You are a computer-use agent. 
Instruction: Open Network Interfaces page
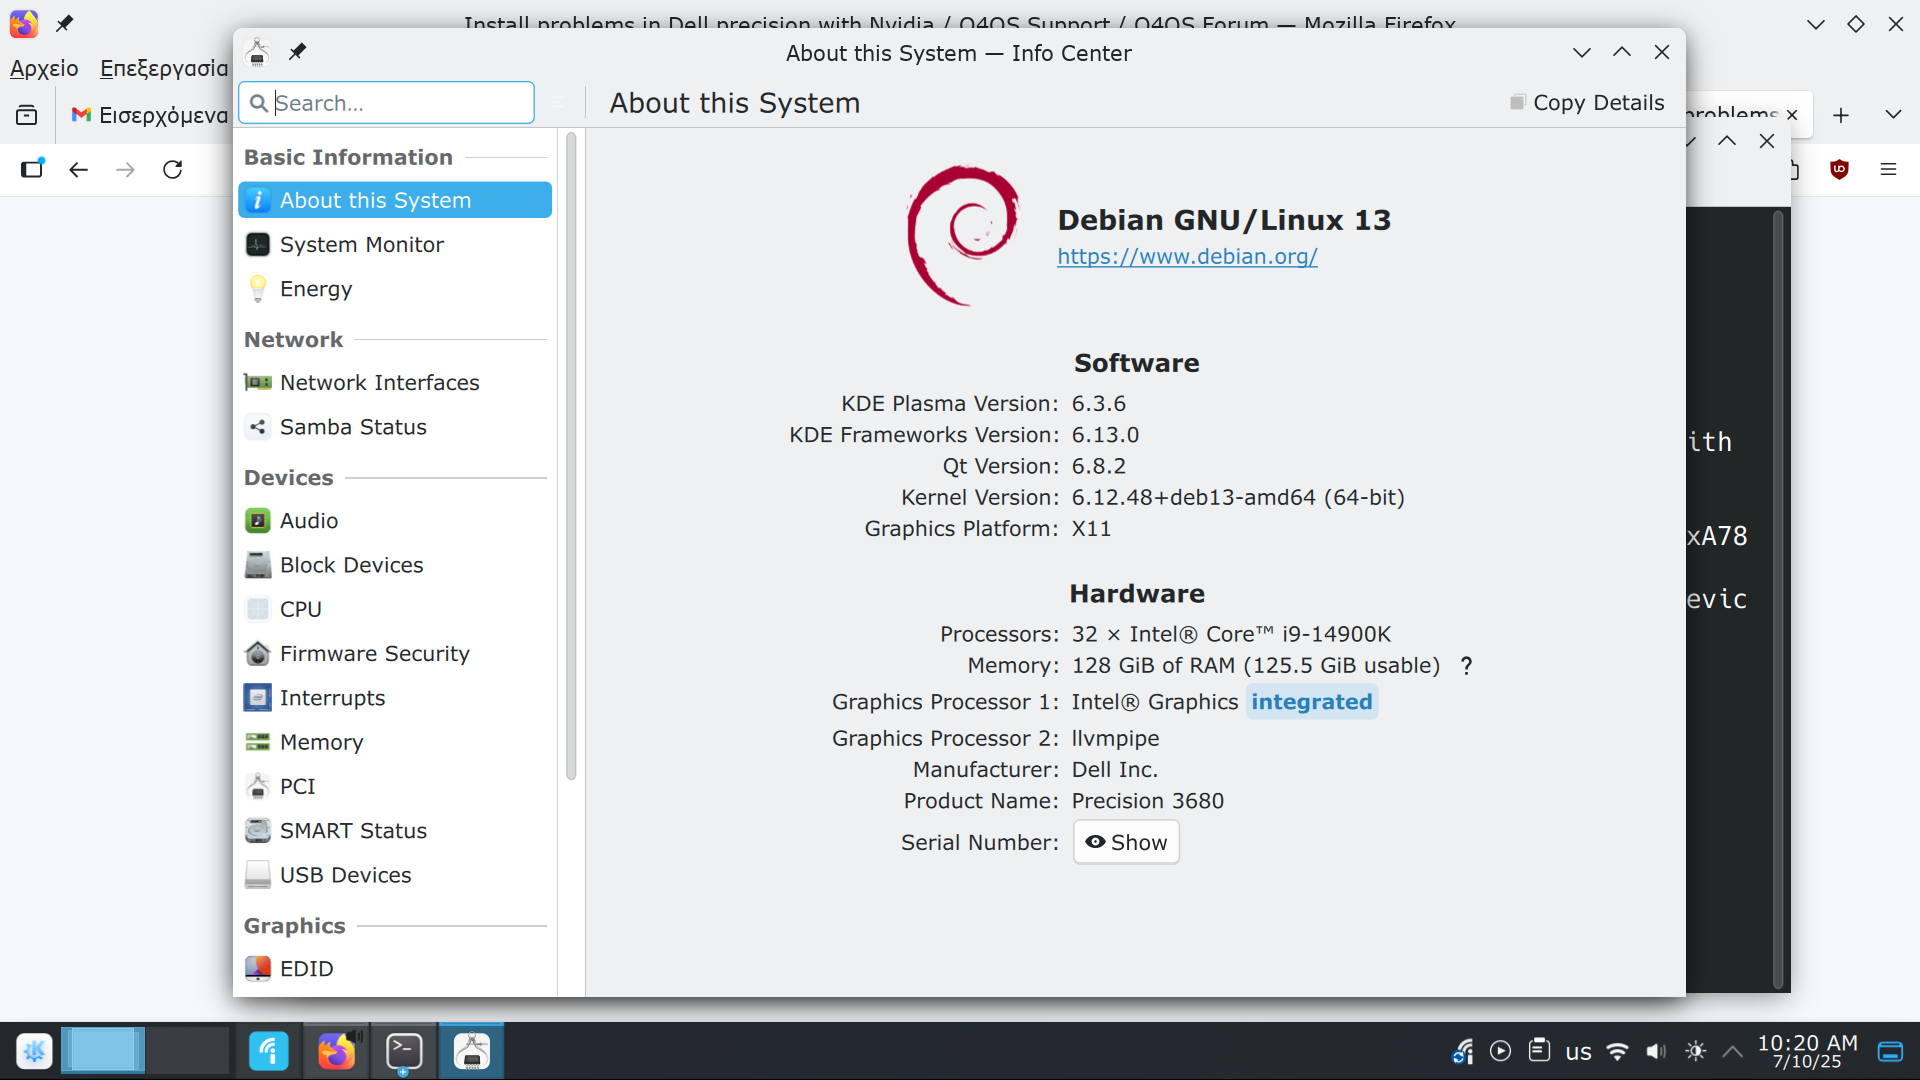pyautogui.click(x=379, y=383)
